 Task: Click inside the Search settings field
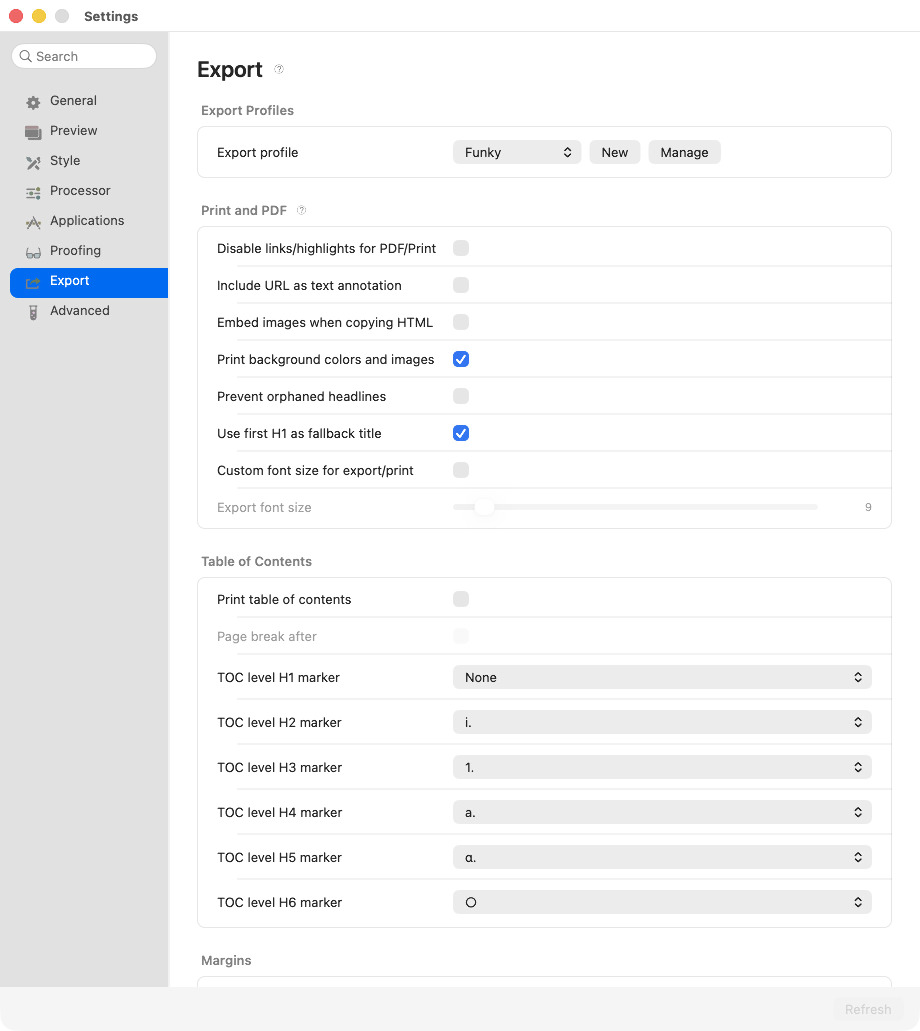coord(84,56)
